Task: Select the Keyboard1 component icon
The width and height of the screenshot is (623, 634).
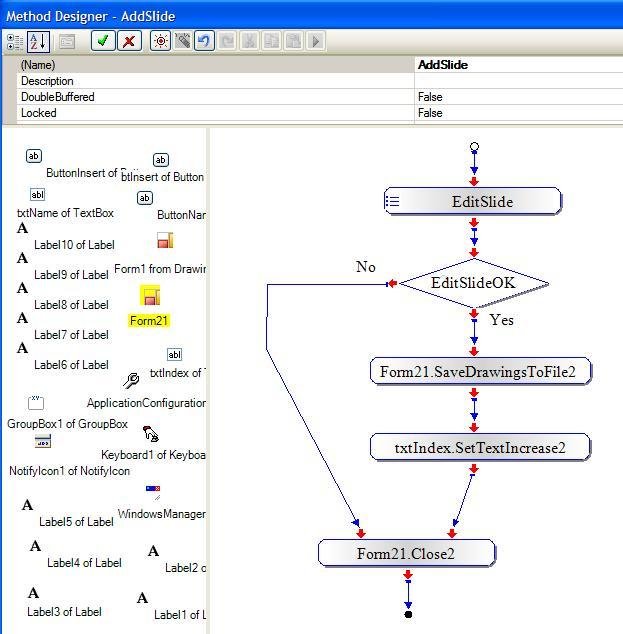Action: [x=151, y=434]
